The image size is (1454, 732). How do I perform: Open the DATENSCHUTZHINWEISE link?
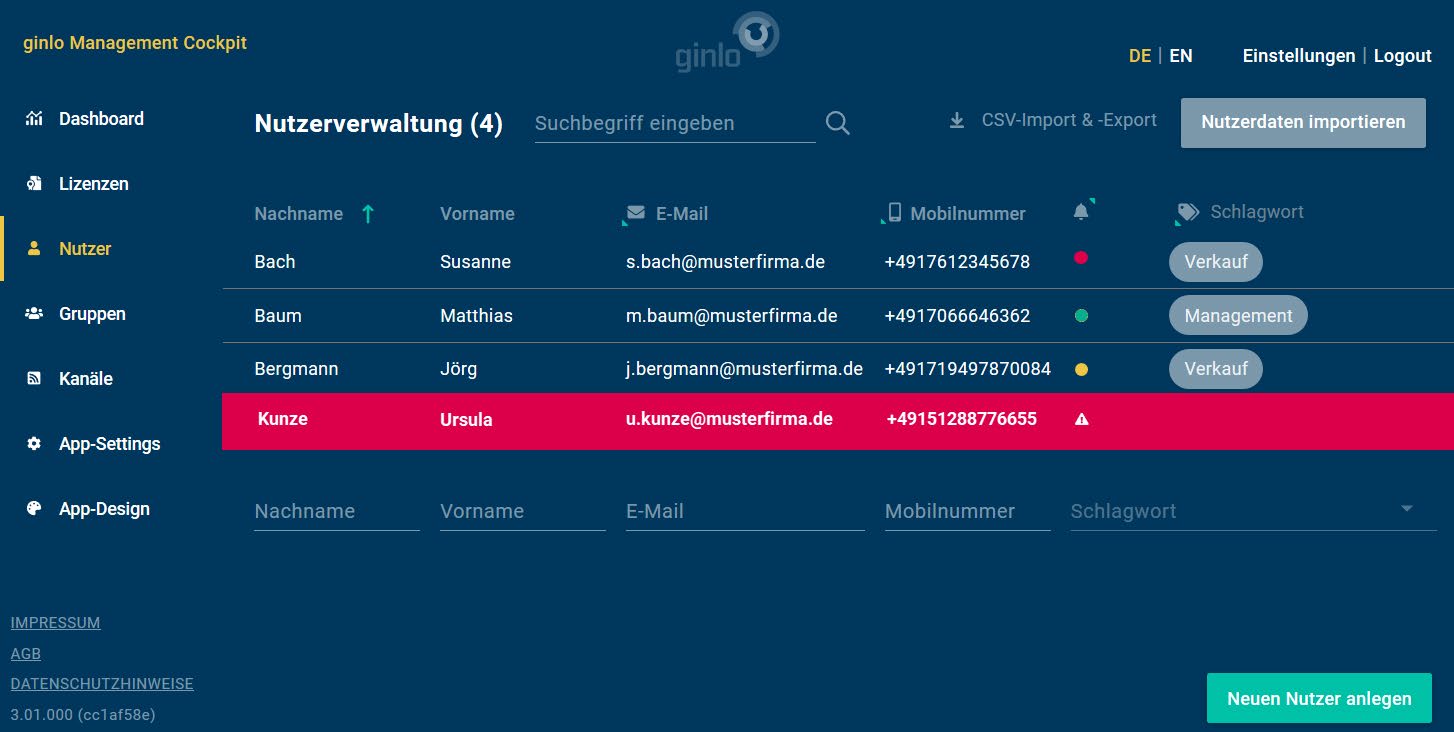coord(102,684)
